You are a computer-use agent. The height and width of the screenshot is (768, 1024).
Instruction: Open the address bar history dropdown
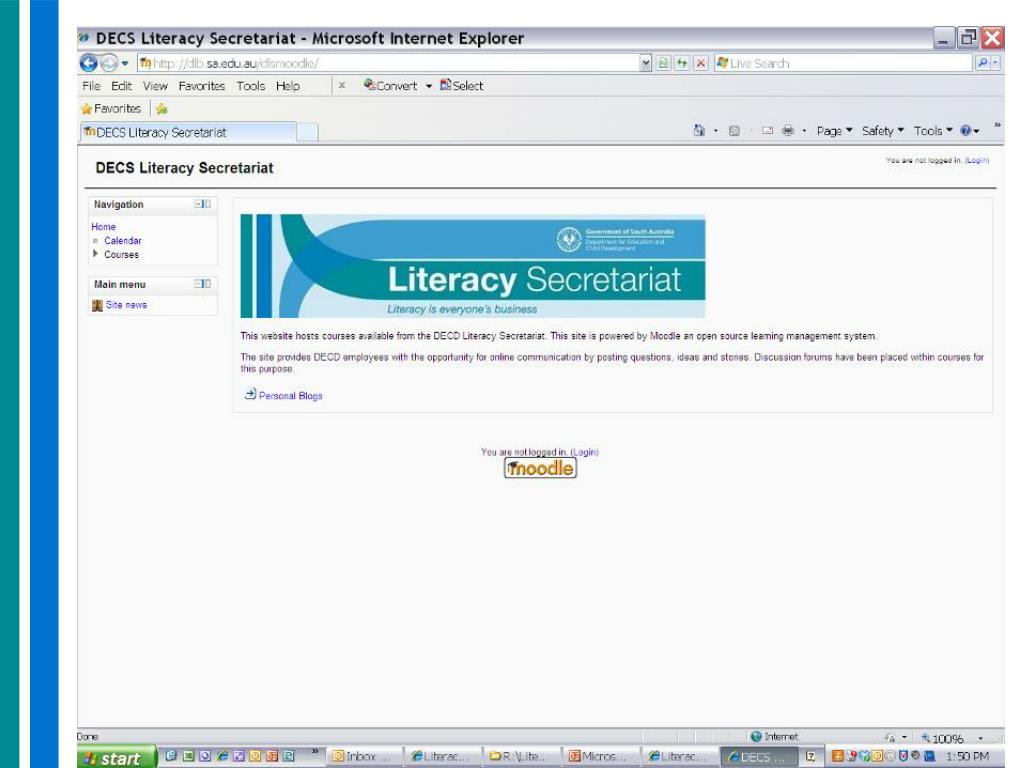(646, 63)
